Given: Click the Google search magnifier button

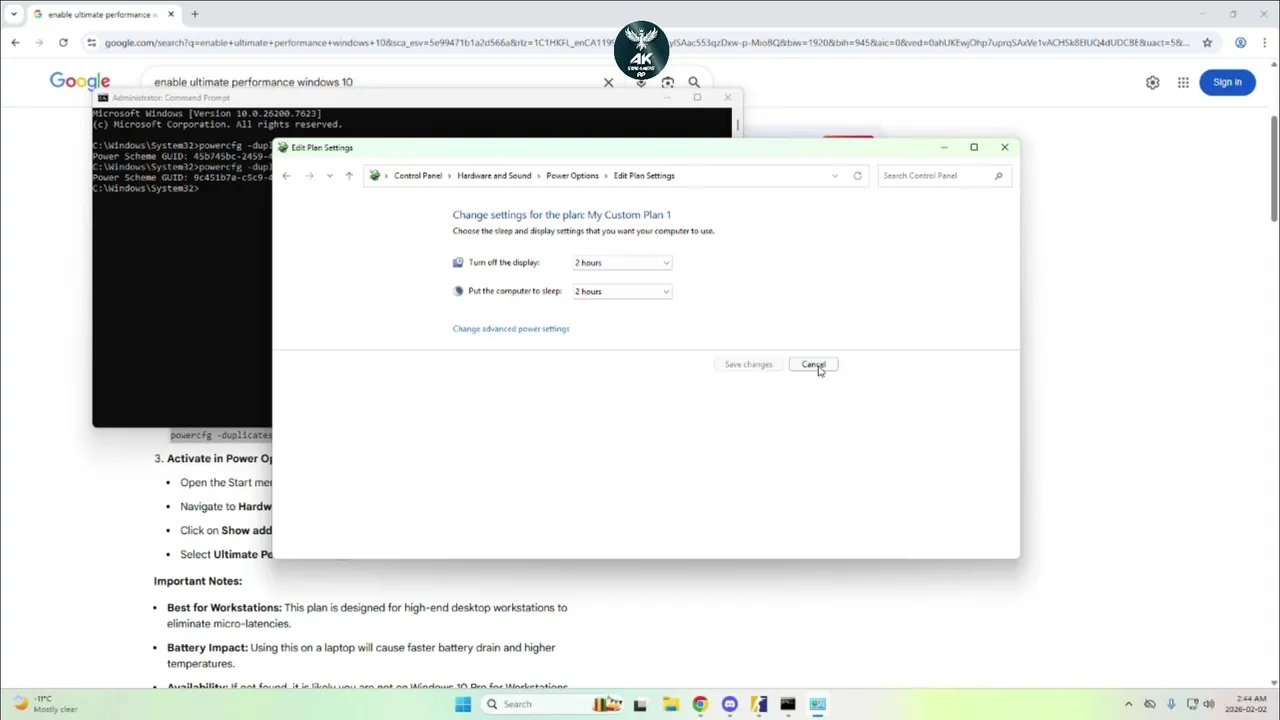Looking at the screenshot, I should (x=694, y=82).
